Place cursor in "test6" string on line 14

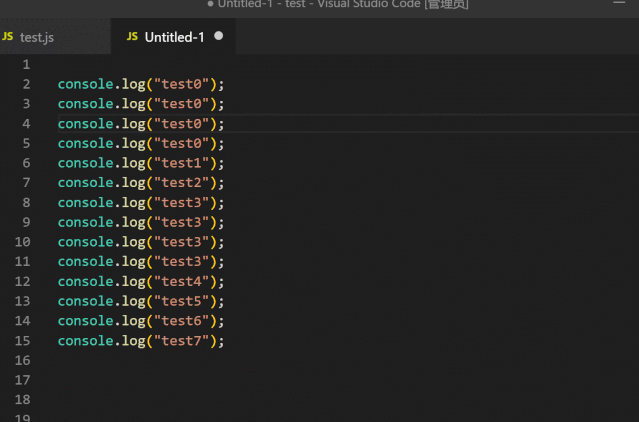pyautogui.click(x=181, y=321)
